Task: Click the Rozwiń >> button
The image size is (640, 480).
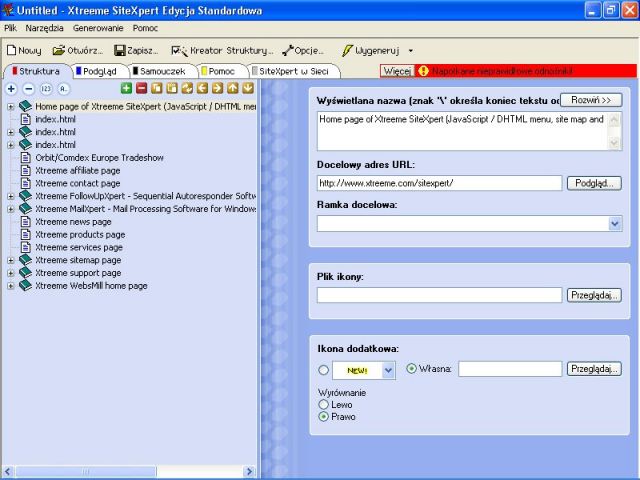Action: pyautogui.click(x=591, y=100)
